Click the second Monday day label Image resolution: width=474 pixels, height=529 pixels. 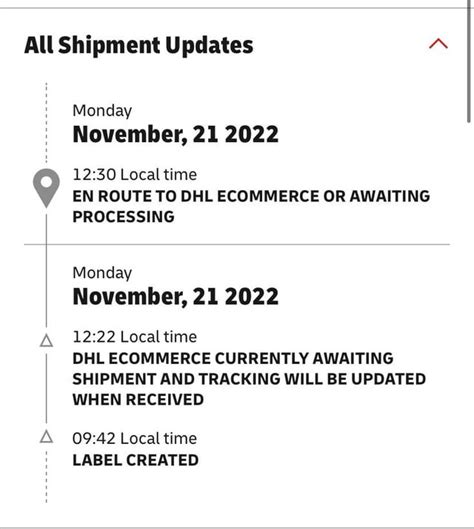point(102,273)
